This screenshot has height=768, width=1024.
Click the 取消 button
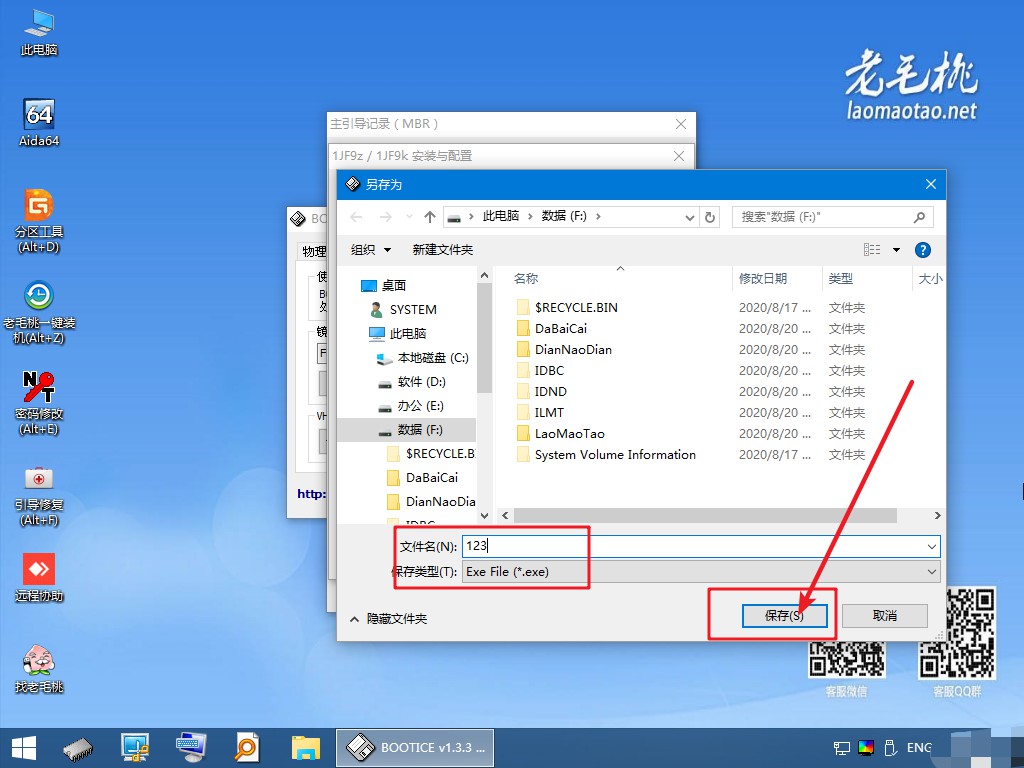[885, 616]
